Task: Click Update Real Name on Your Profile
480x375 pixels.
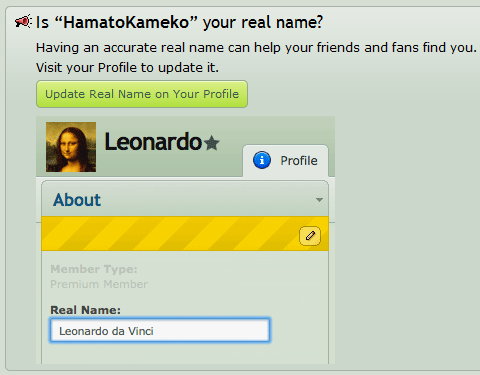Action: pos(142,94)
